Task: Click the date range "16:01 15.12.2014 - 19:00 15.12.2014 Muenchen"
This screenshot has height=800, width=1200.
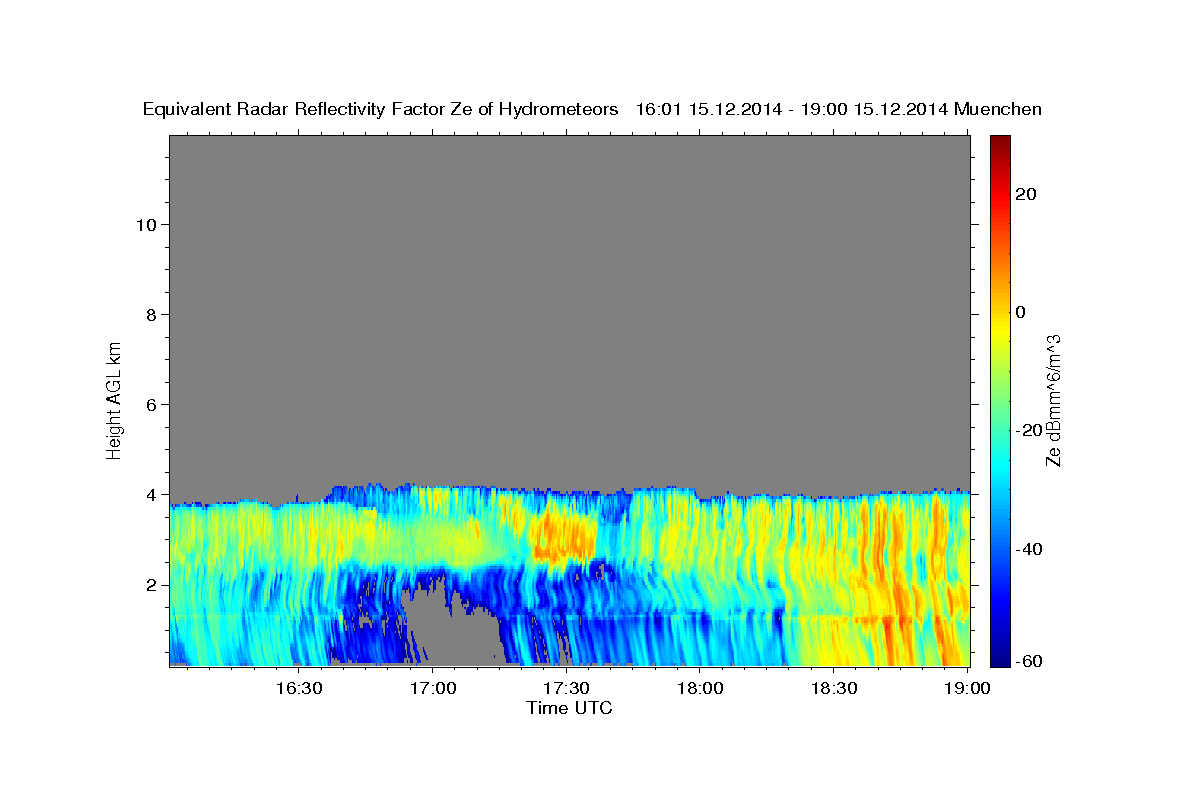Action: pyautogui.click(x=839, y=110)
